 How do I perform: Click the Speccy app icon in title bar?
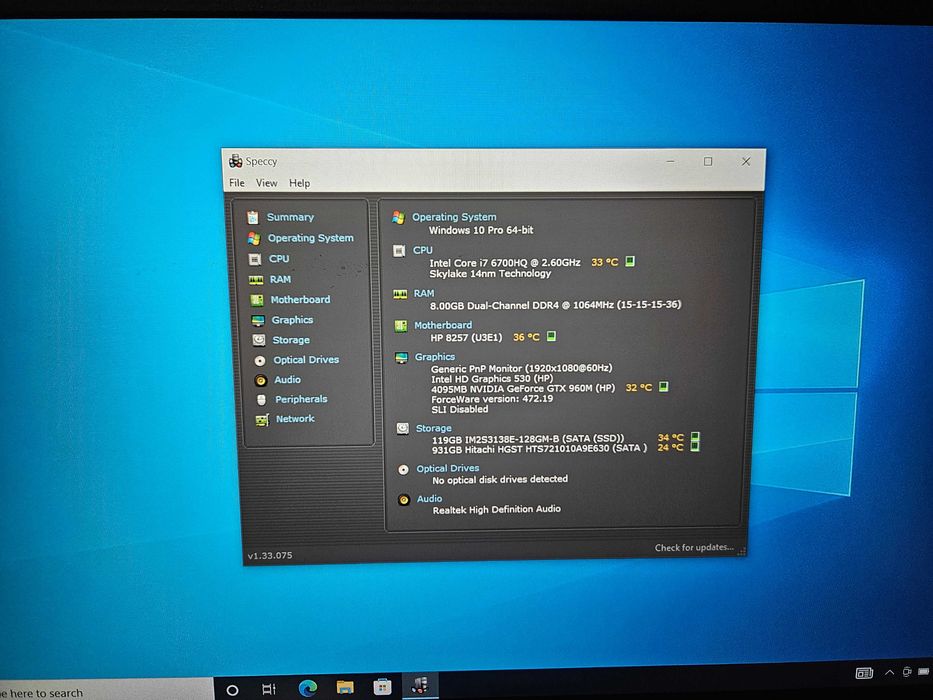[x=236, y=161]
